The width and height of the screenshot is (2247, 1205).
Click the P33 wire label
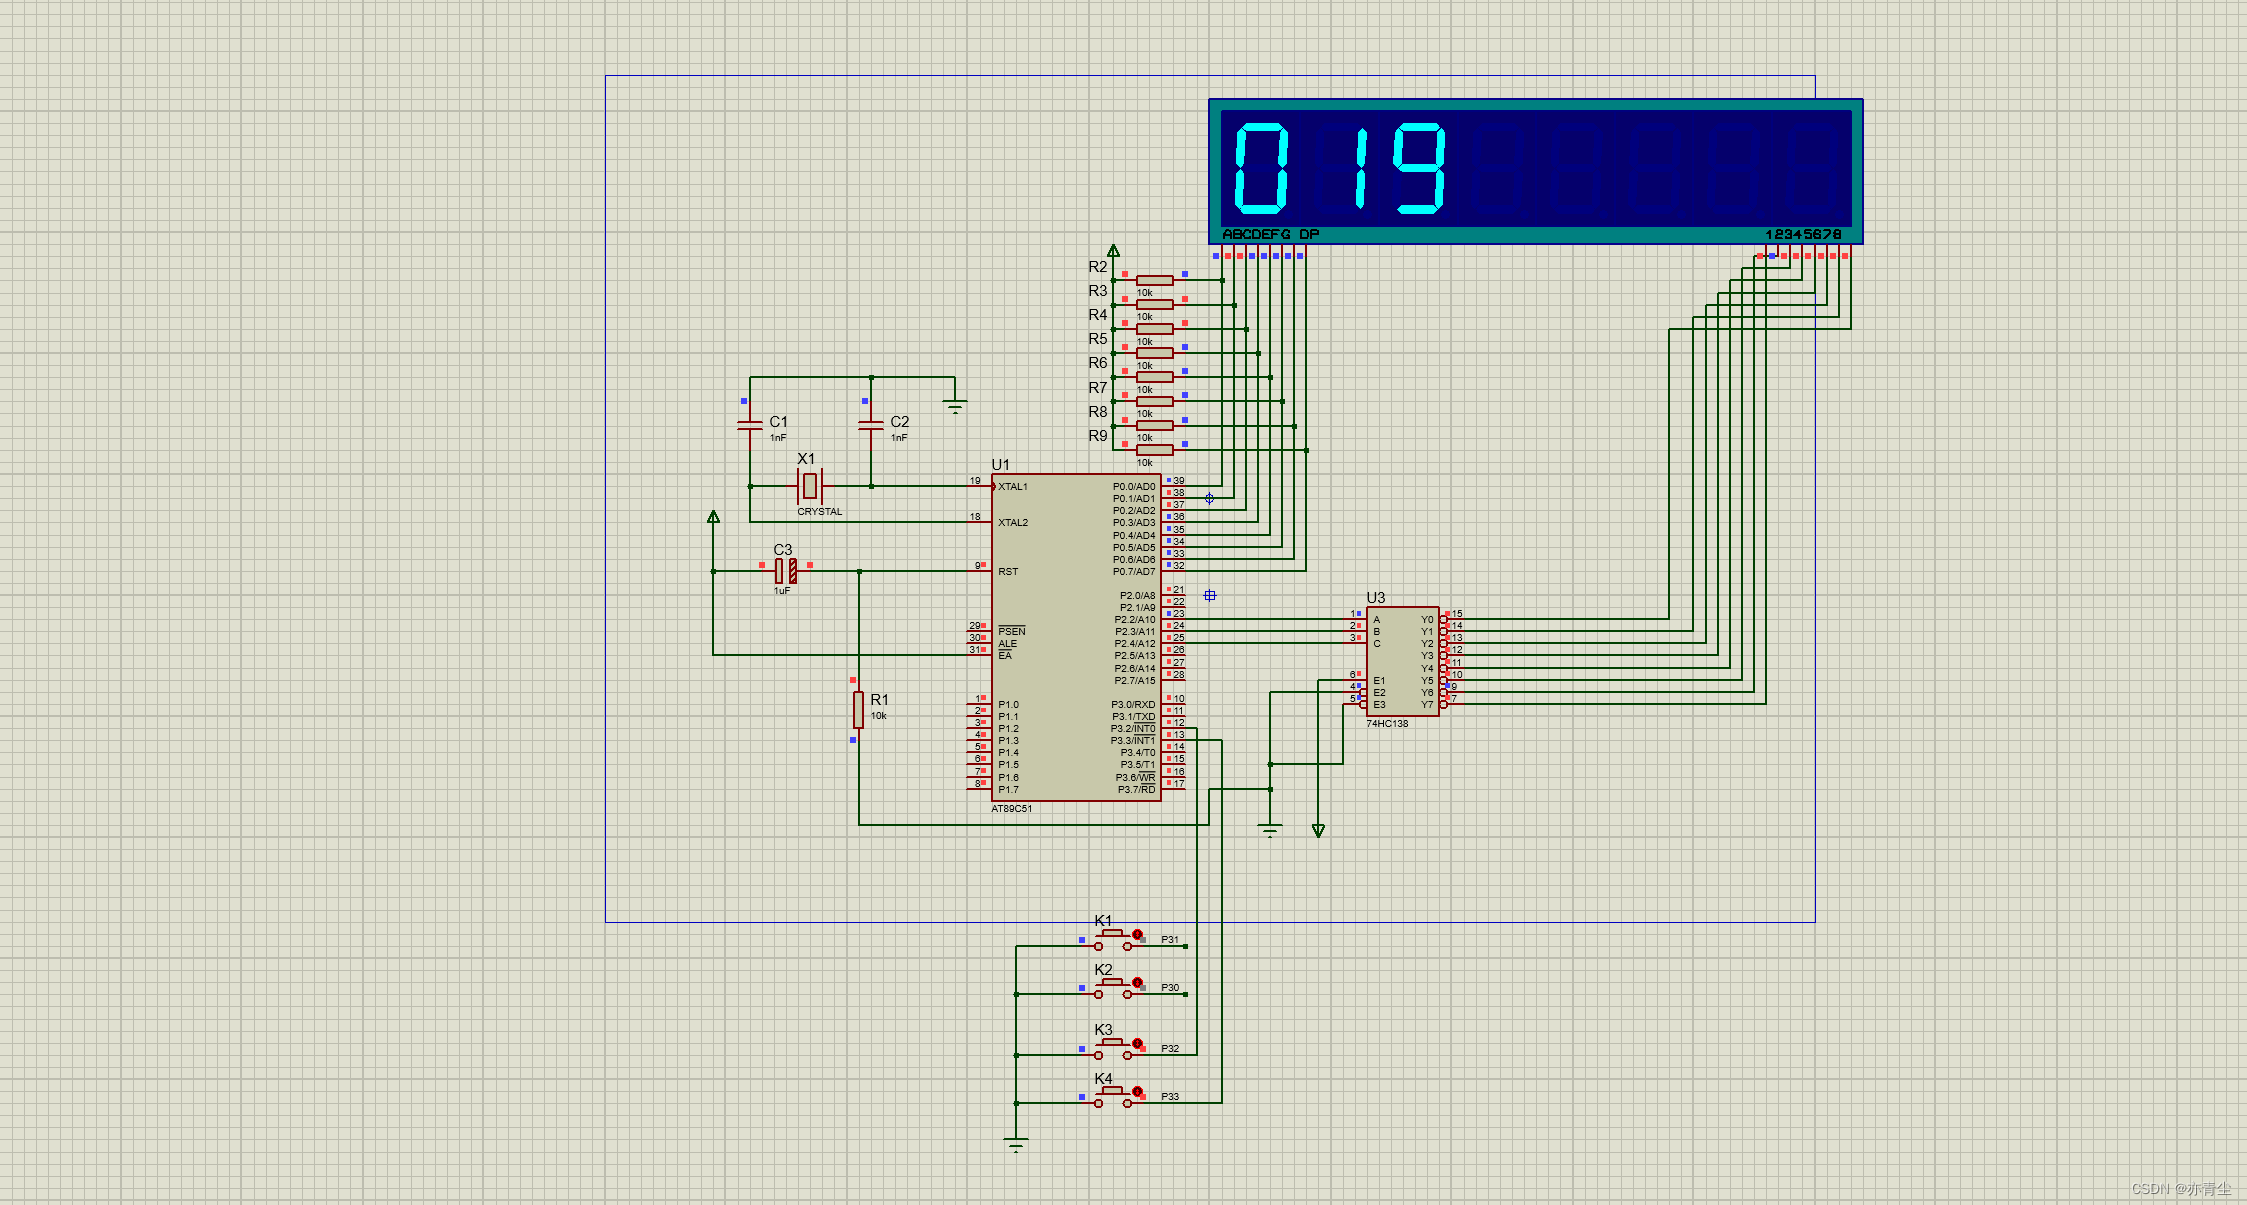click(1170, 1097)
